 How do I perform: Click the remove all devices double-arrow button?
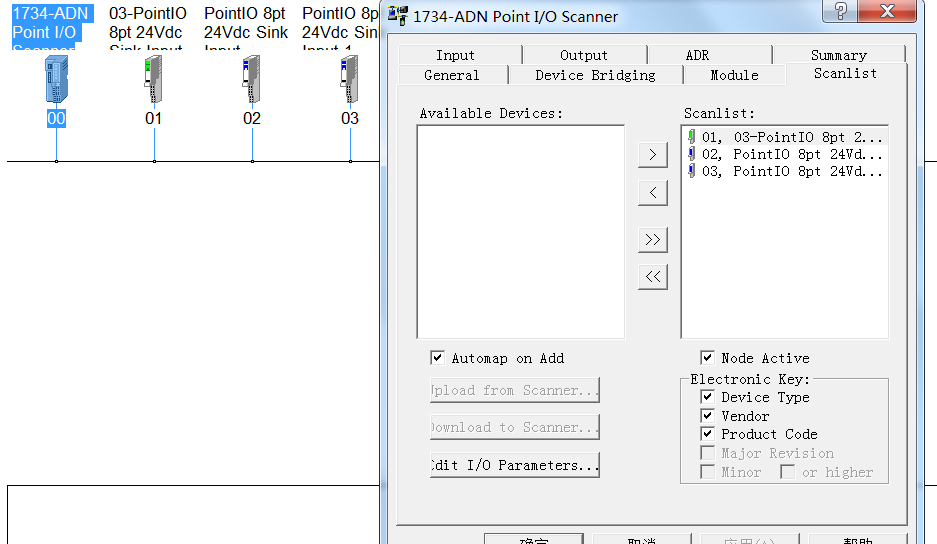click(652, 277)
